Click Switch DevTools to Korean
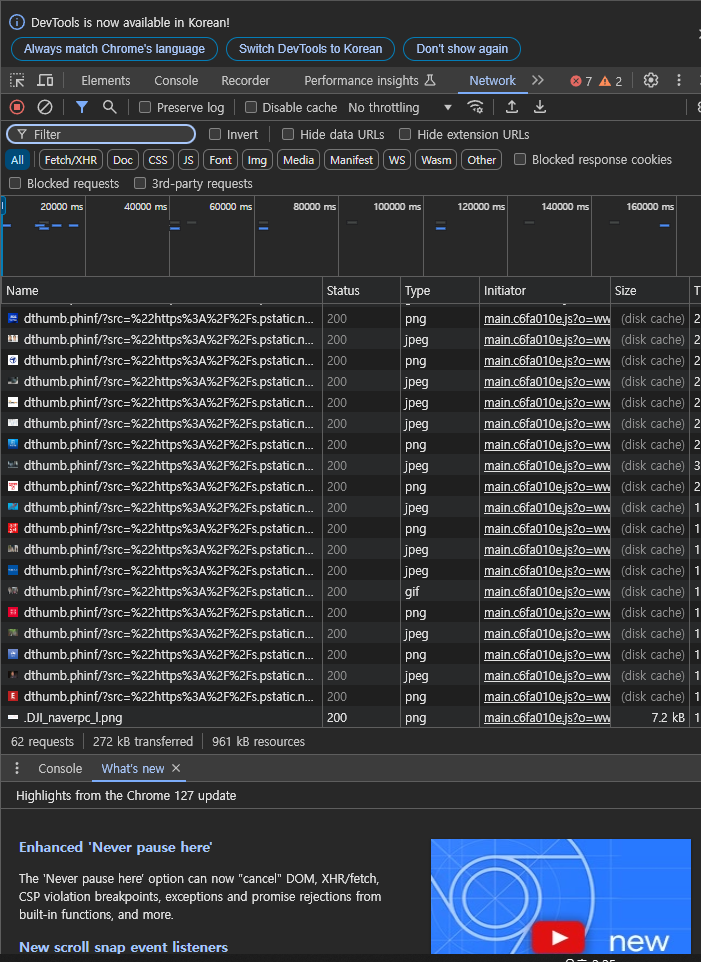The width and height of the screenshot is (701, 962). [310, 49]
